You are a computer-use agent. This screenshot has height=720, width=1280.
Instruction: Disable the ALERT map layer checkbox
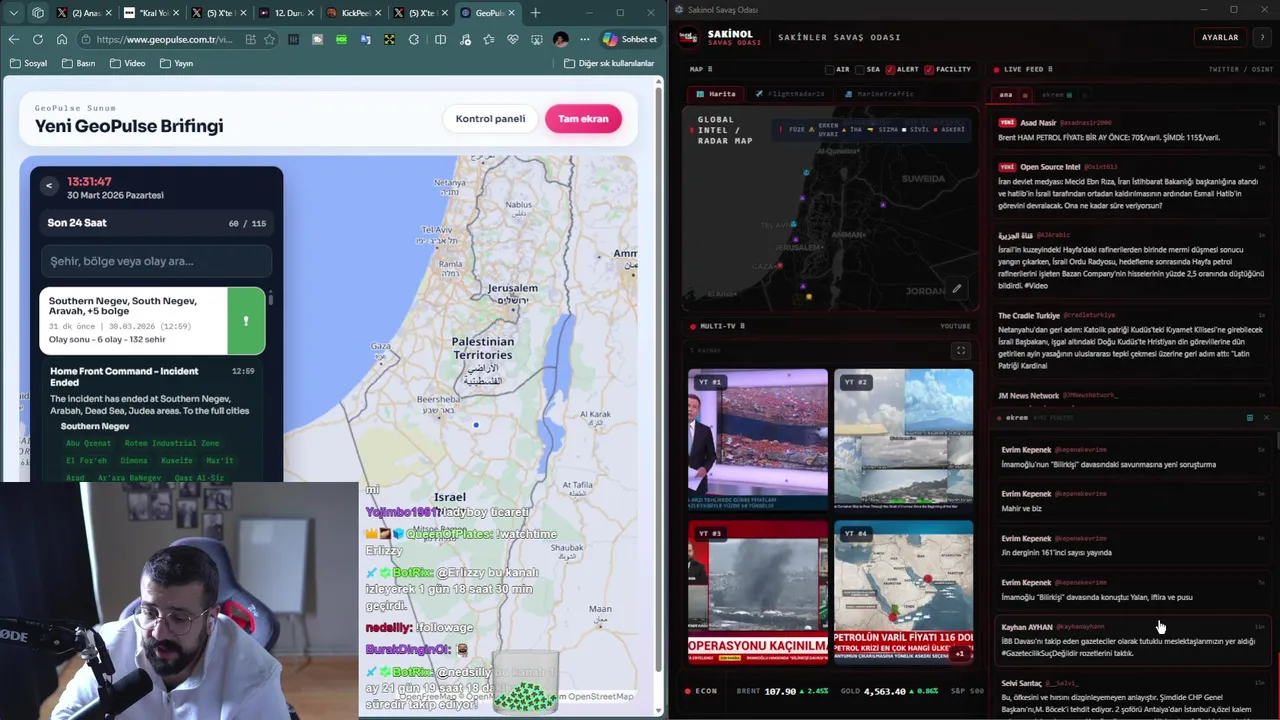pos(890,70)
